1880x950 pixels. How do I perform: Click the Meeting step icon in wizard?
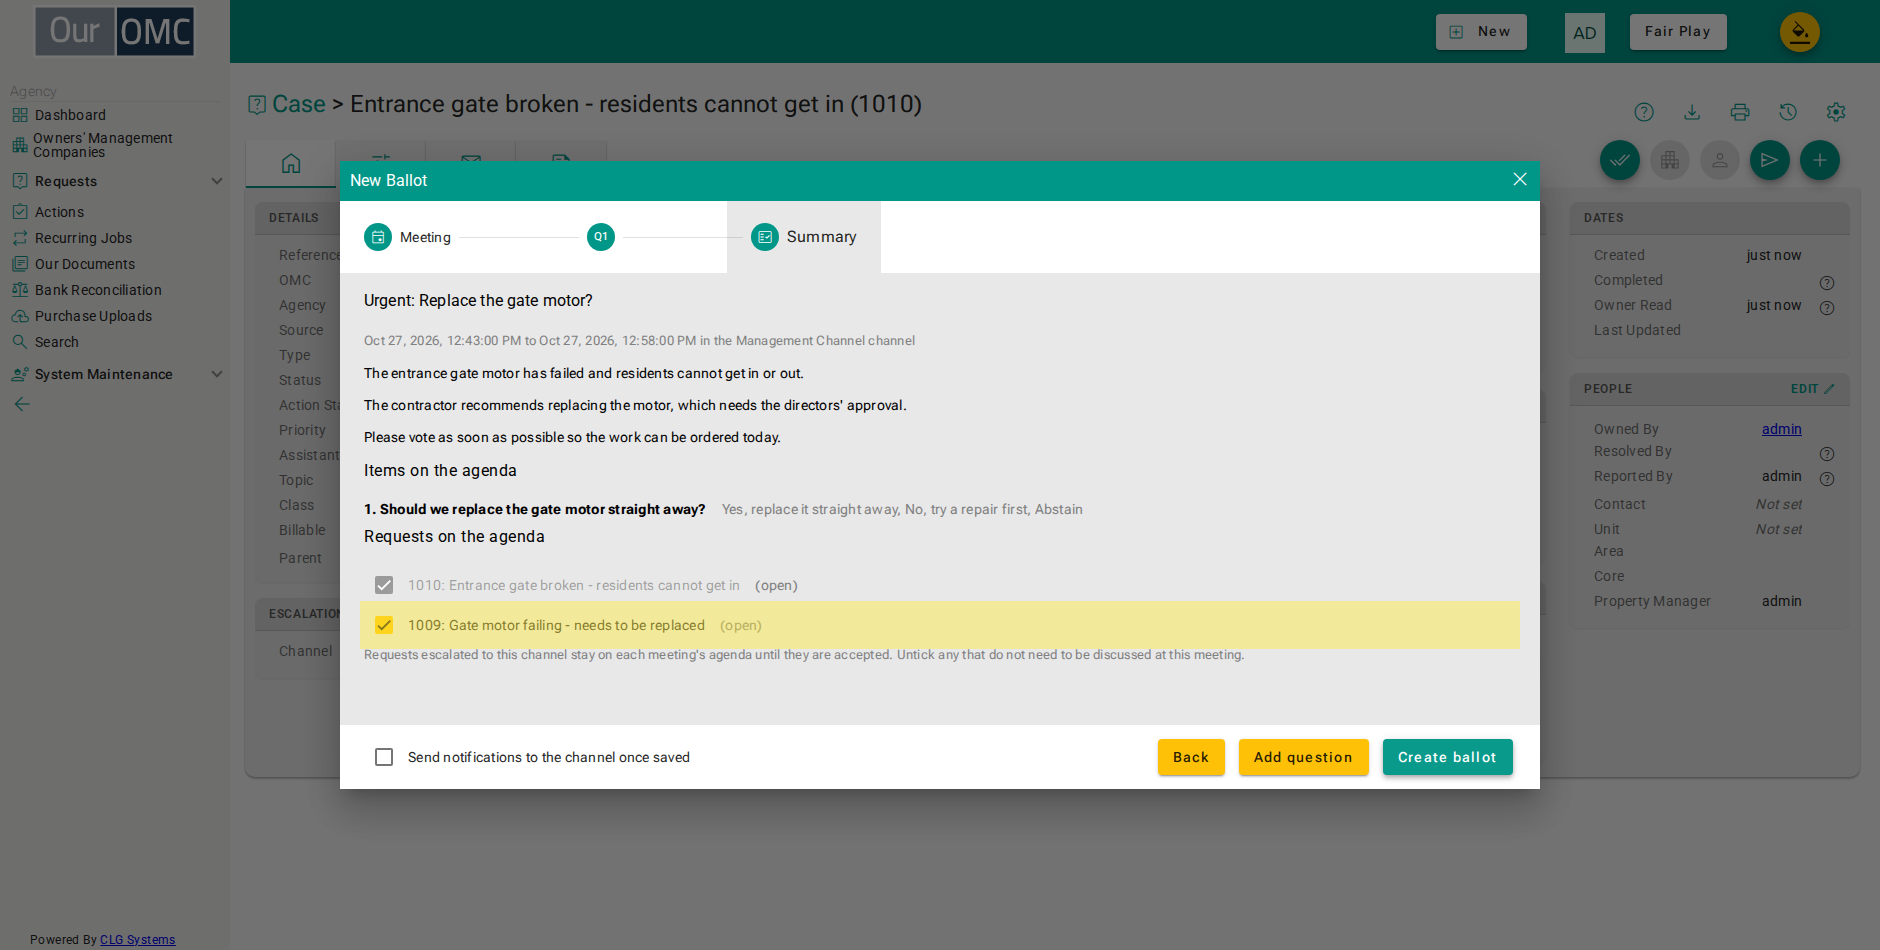pos(378,237)
